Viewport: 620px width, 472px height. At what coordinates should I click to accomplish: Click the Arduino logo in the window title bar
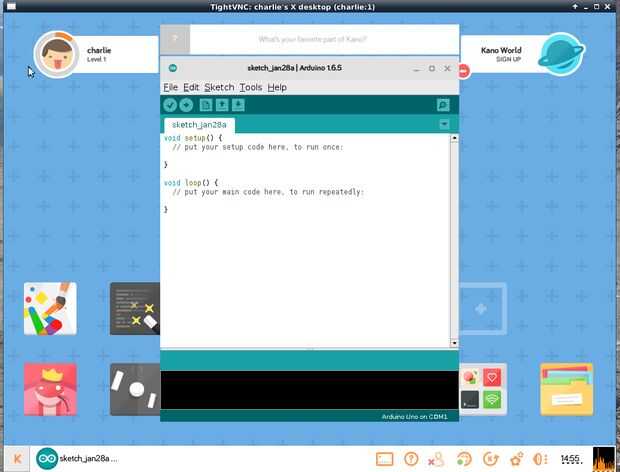click(173, 68)
